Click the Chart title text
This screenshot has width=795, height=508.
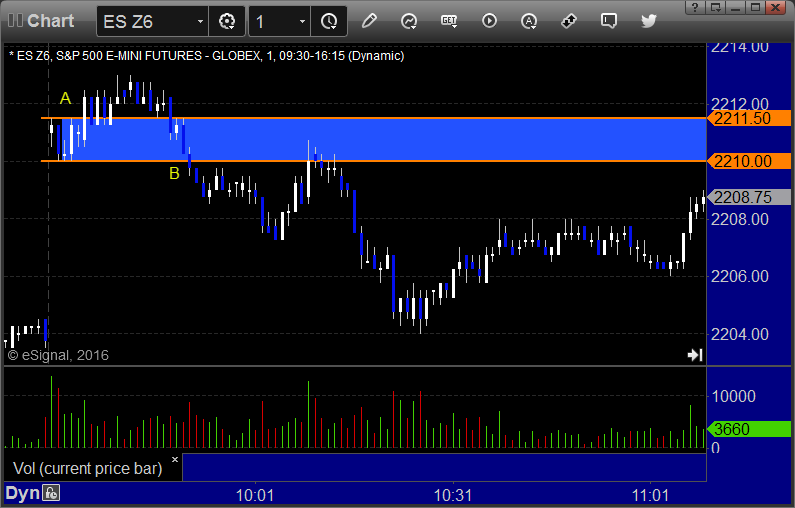(x=51, y=21)
